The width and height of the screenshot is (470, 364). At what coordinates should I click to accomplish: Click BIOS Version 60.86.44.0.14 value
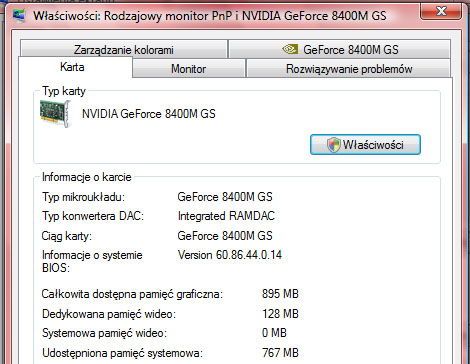click(x=230, y=255)
